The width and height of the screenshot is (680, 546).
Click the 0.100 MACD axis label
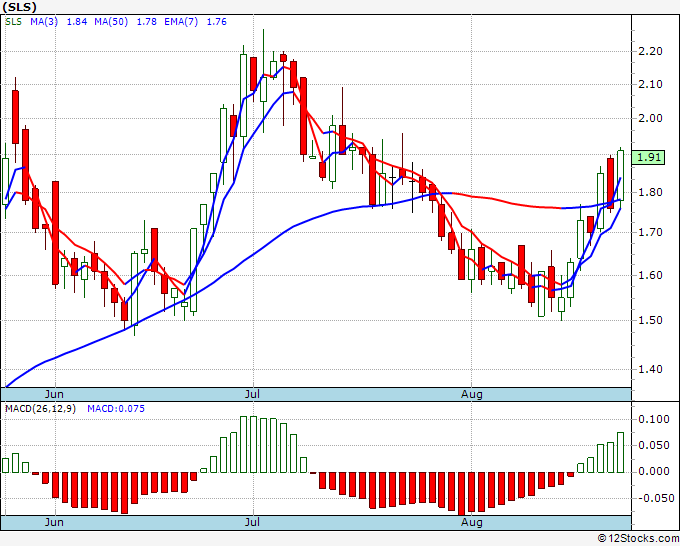[654, 419]
